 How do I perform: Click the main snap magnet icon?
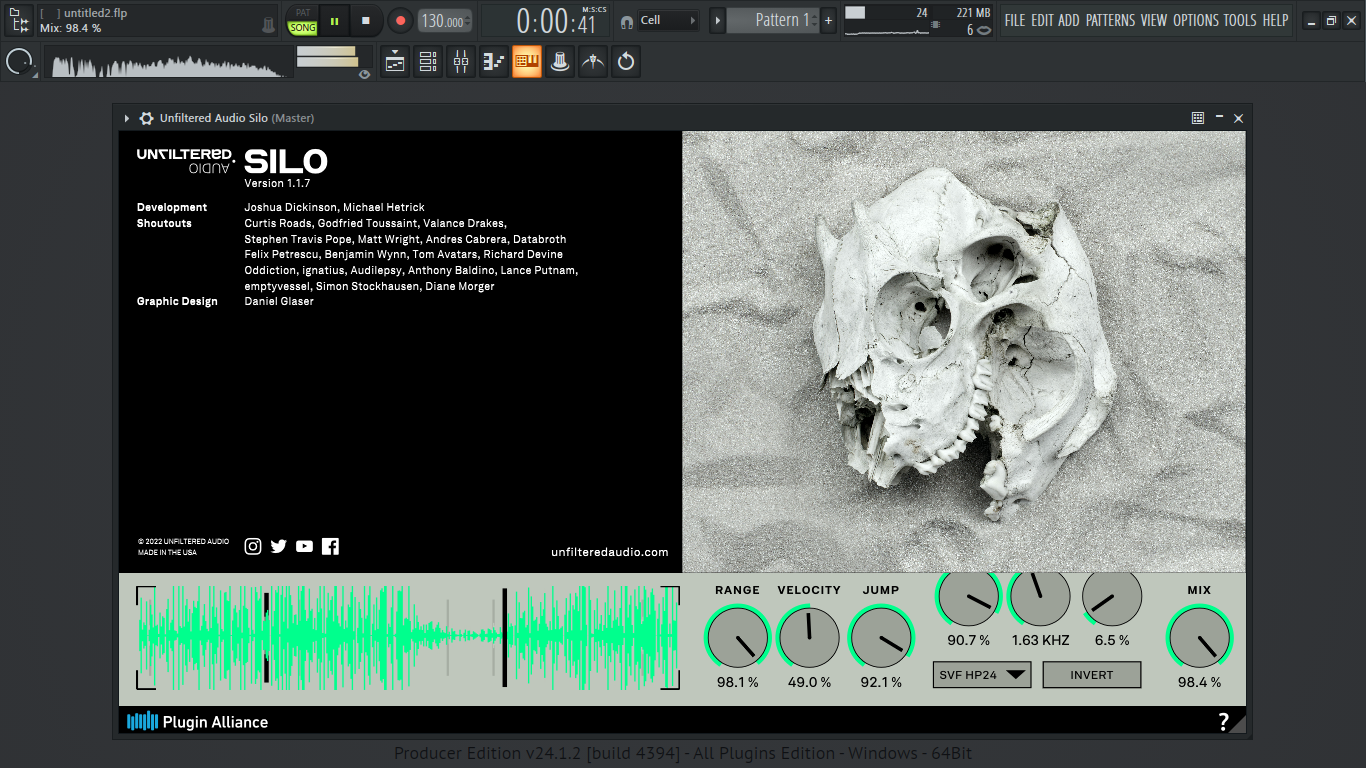[x=626, y=21]
